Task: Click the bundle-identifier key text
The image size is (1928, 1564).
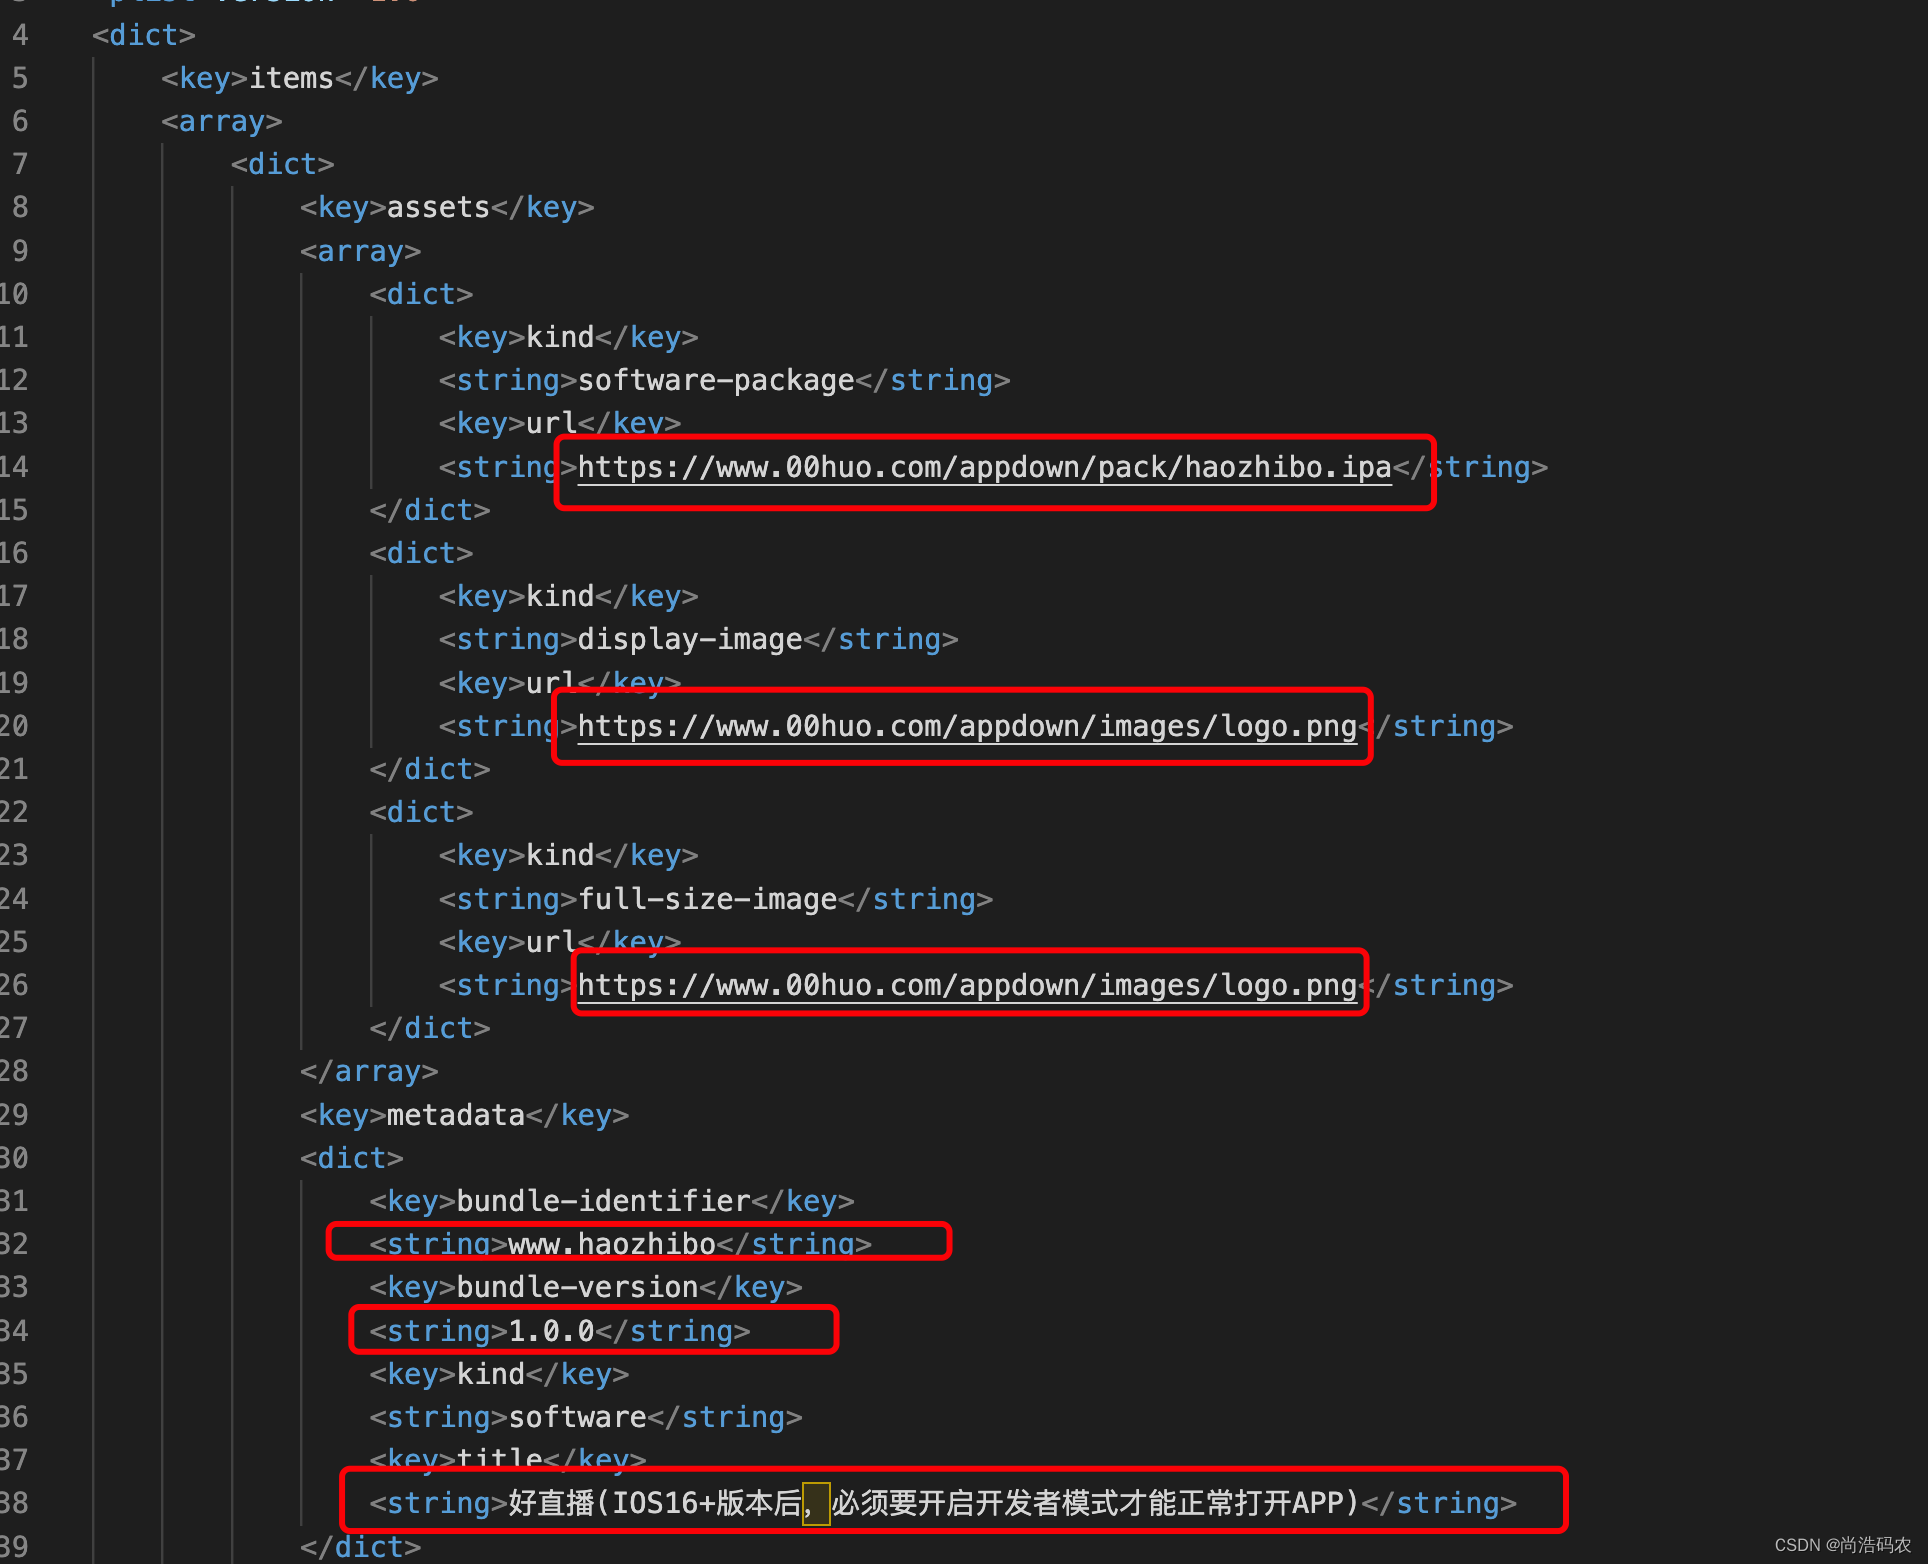Action: (x=603, y=1201)
